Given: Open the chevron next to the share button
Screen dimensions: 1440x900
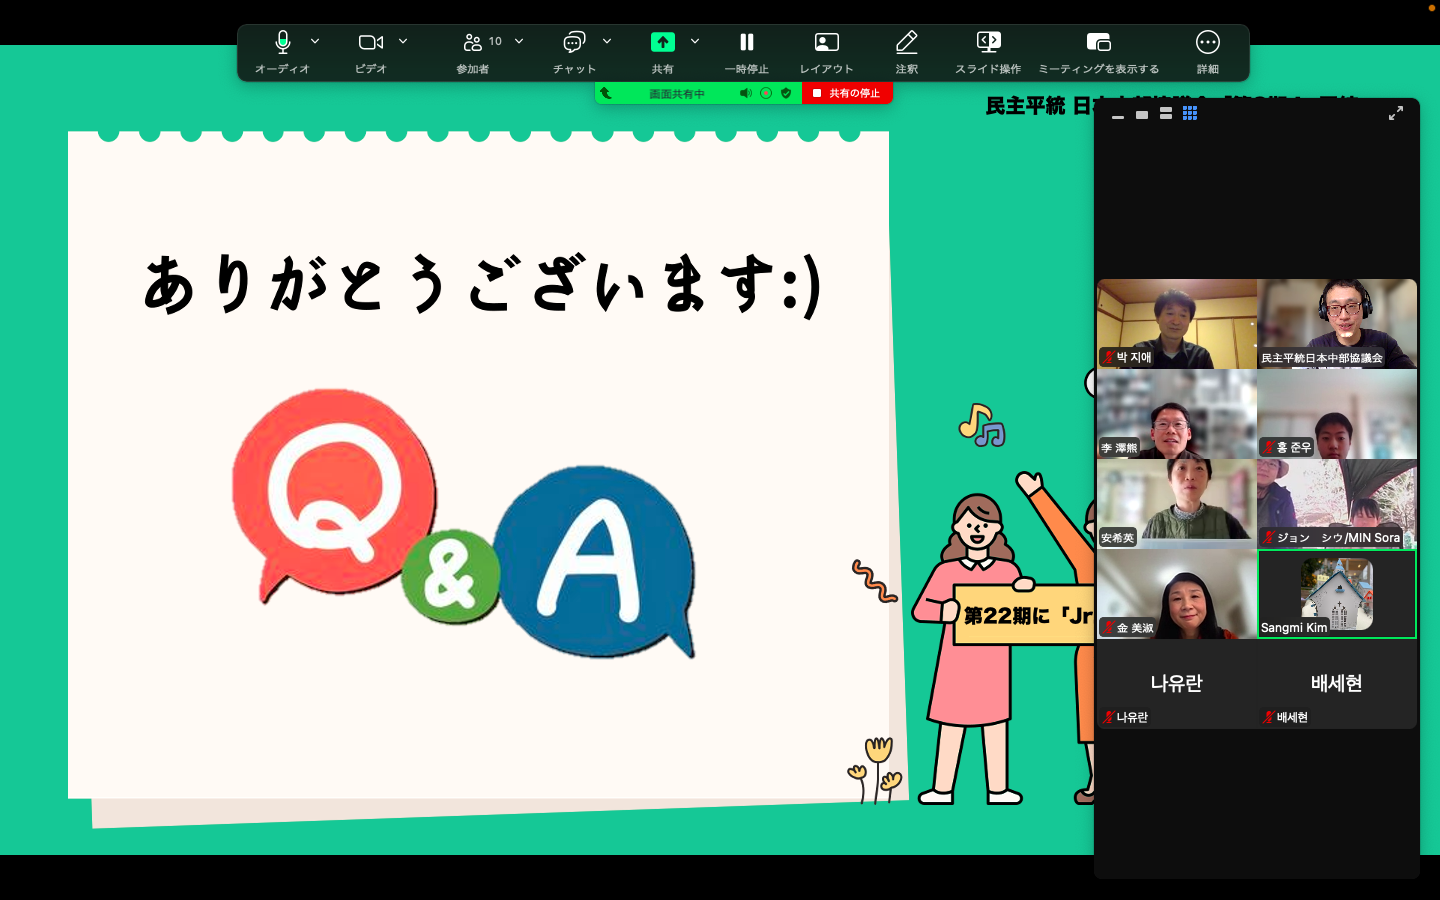Looking at the screenshot, I should coord(695,42).
